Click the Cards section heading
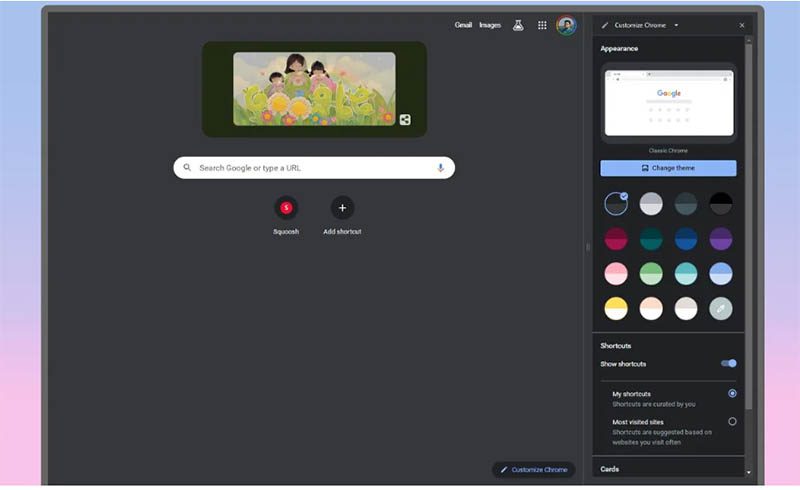This screenshot has width=800, height=490. coord(609,469)
